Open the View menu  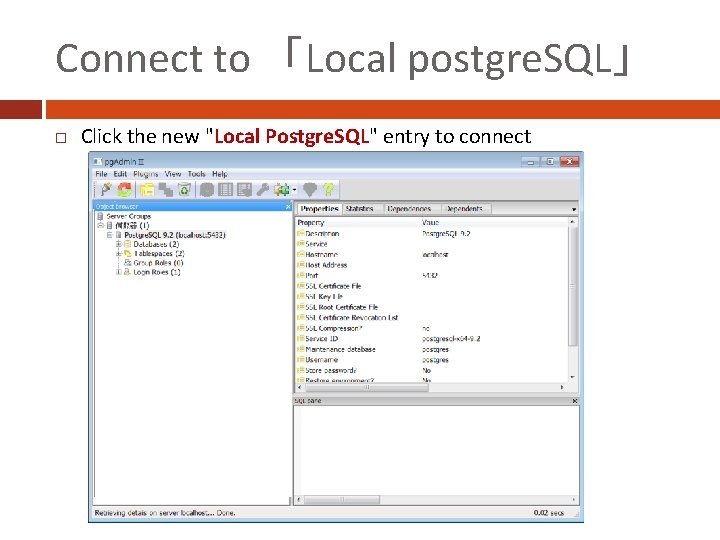[x=173, y=174]
